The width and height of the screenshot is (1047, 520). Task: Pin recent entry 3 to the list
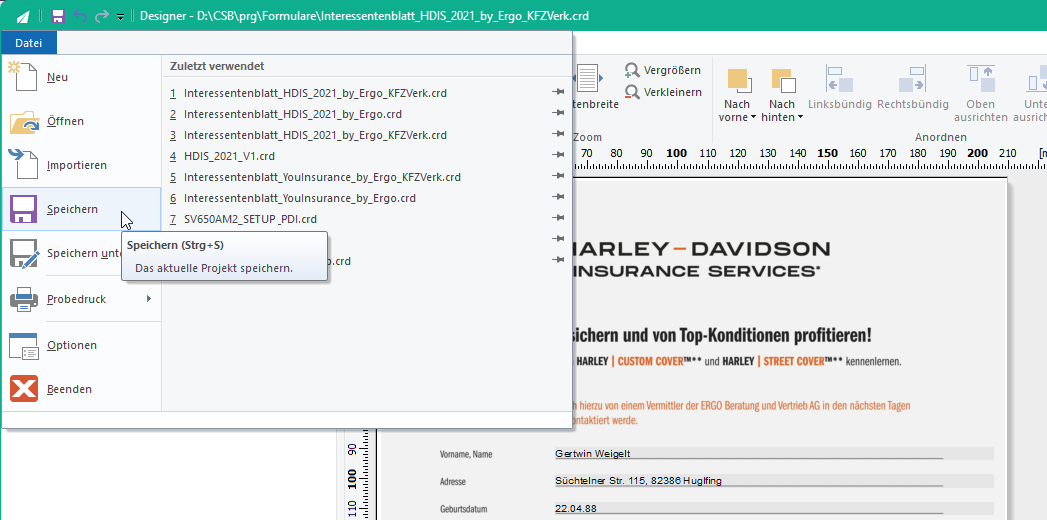(x=559, y=135)
